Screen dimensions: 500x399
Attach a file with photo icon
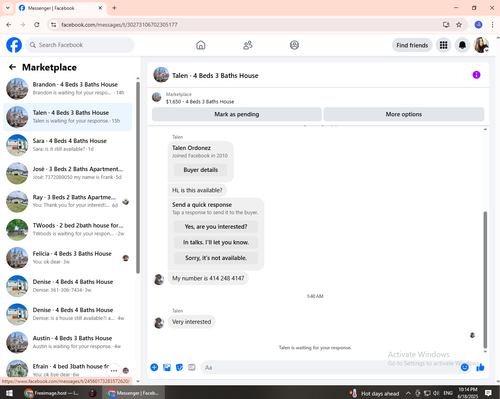(167, 367)
